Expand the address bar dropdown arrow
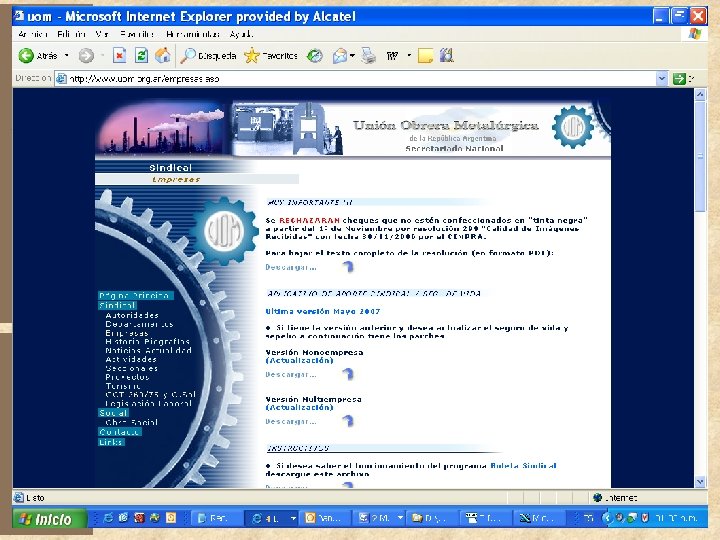The image size is (720, 540). (x=661, y=79)
